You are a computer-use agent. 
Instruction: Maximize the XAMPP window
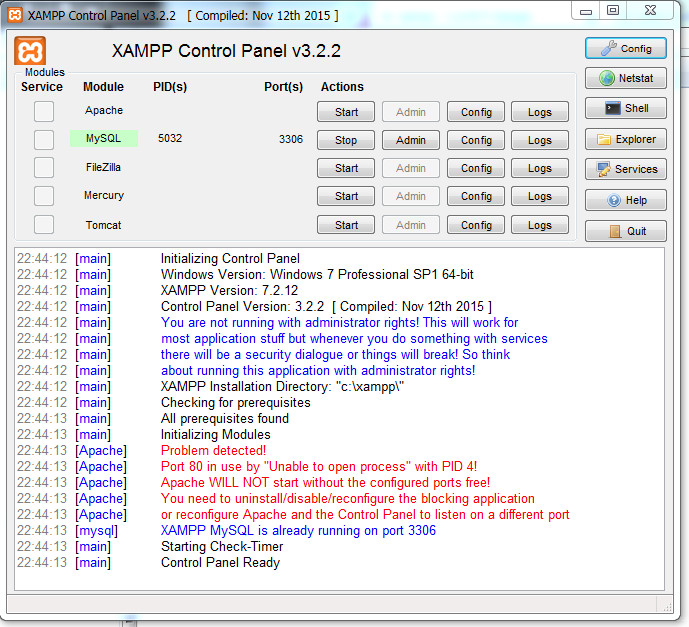coord(613,10)
